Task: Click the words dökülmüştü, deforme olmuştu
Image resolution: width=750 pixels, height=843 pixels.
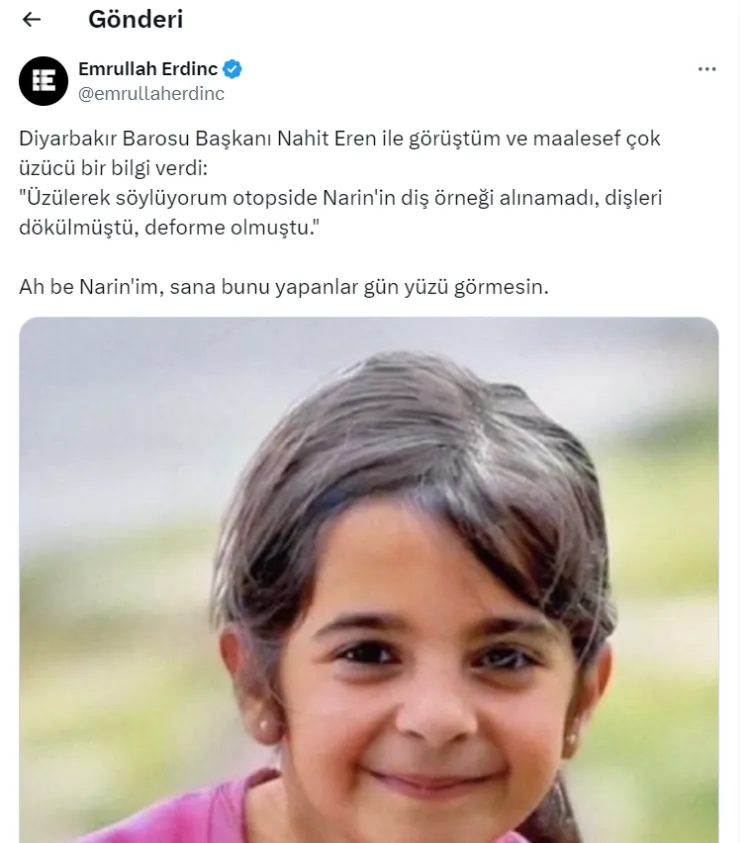Action: [169, 227]
